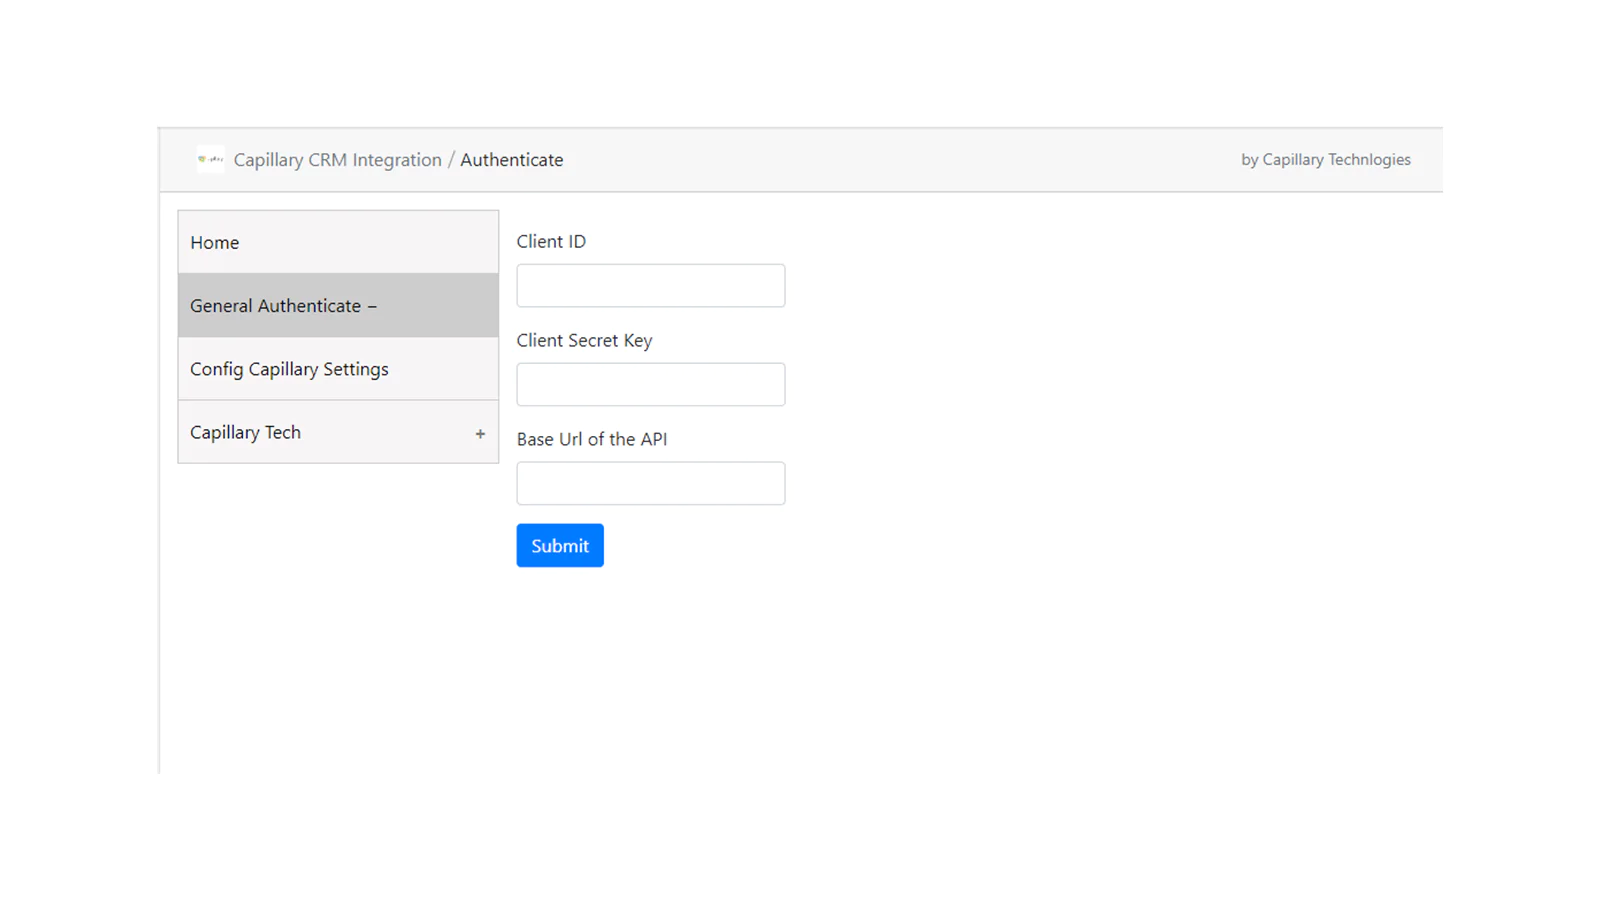Open Config Capillary Settings menu item
The width and height of the screenshot is (1600, 900).
pyautogui.click(x=338, y=369)
